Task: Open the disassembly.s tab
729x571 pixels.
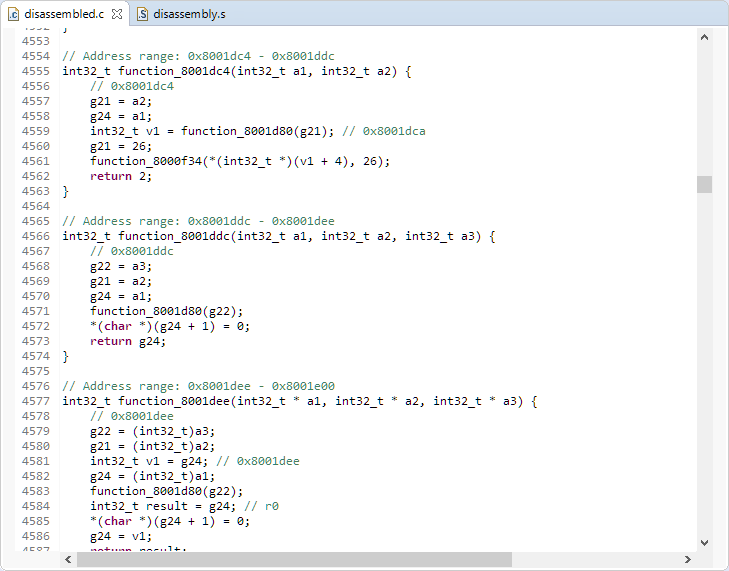Action: (189, 14)
